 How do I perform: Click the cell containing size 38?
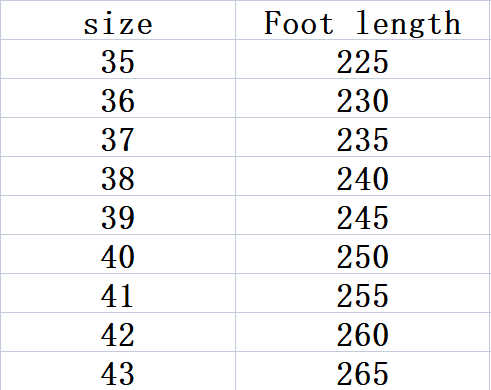click(x=118, y=176)
